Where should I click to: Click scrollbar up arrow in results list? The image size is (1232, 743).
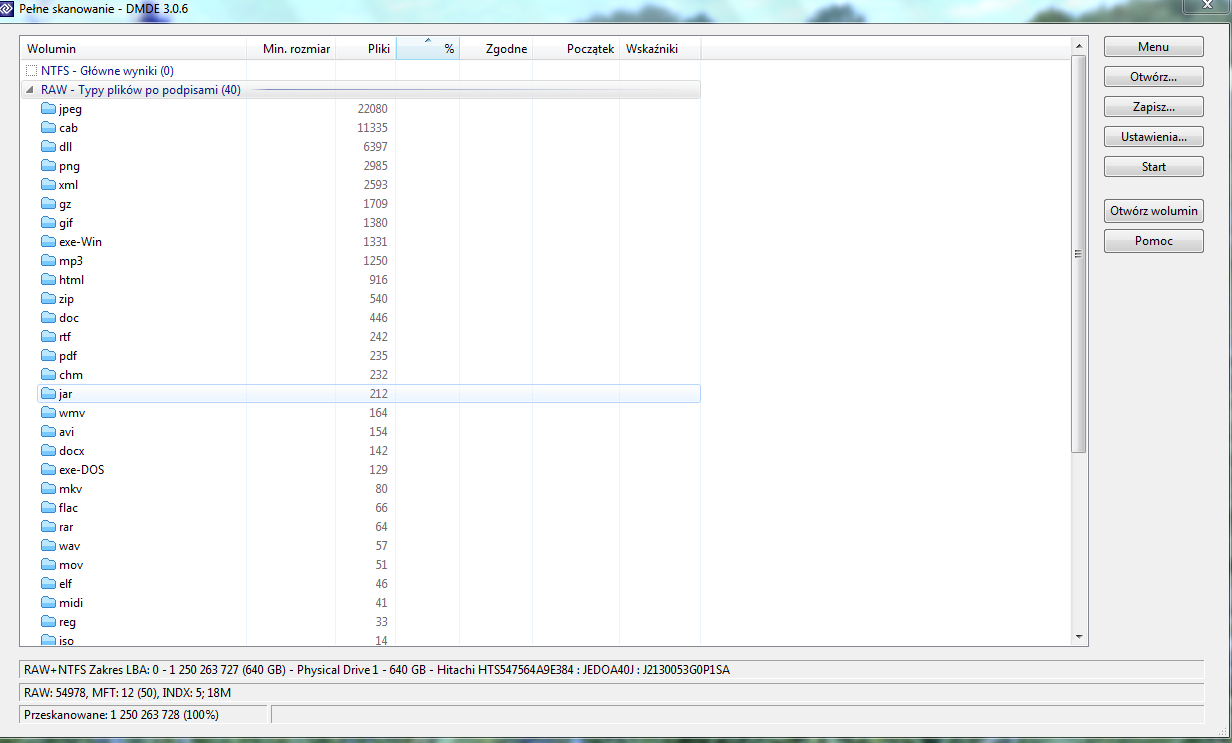[x=1079, y=47]
